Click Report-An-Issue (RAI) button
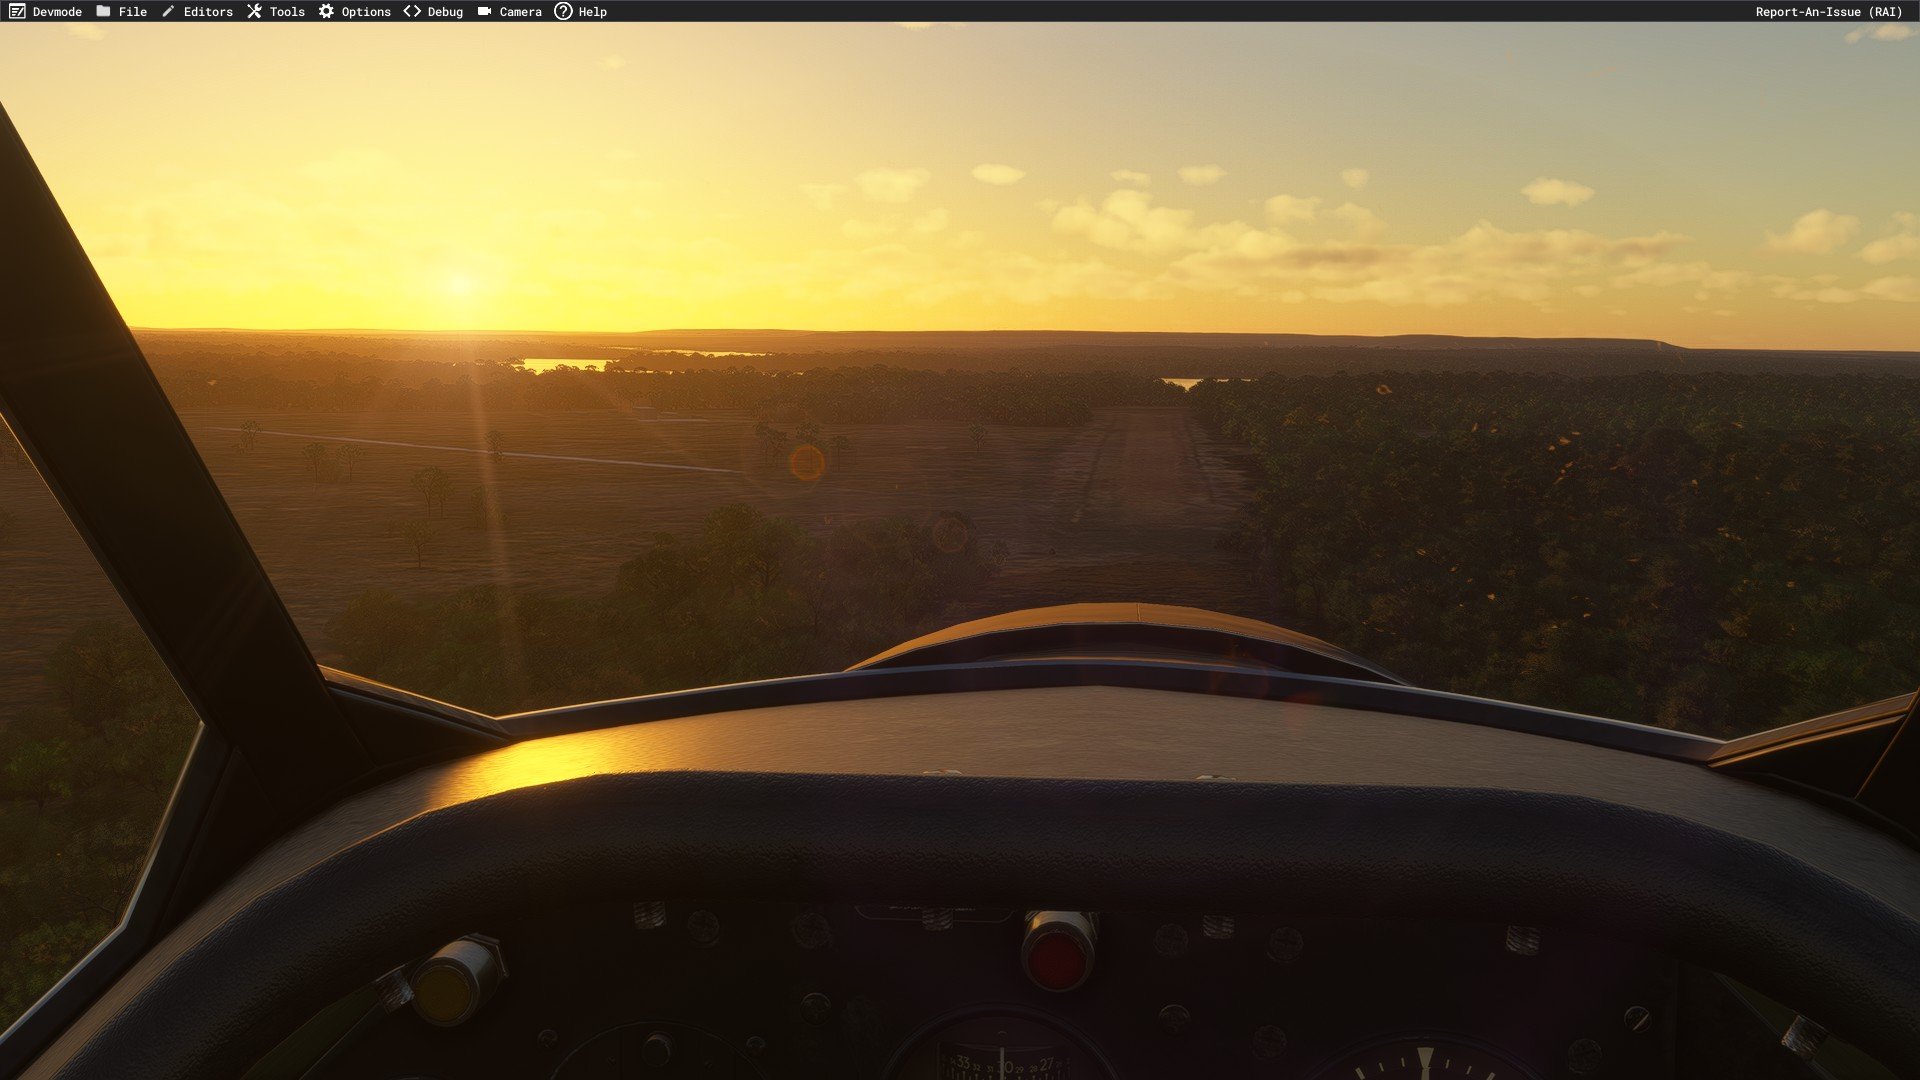This screenshot has width=1920, height=1080. (x=1828, y=12)
